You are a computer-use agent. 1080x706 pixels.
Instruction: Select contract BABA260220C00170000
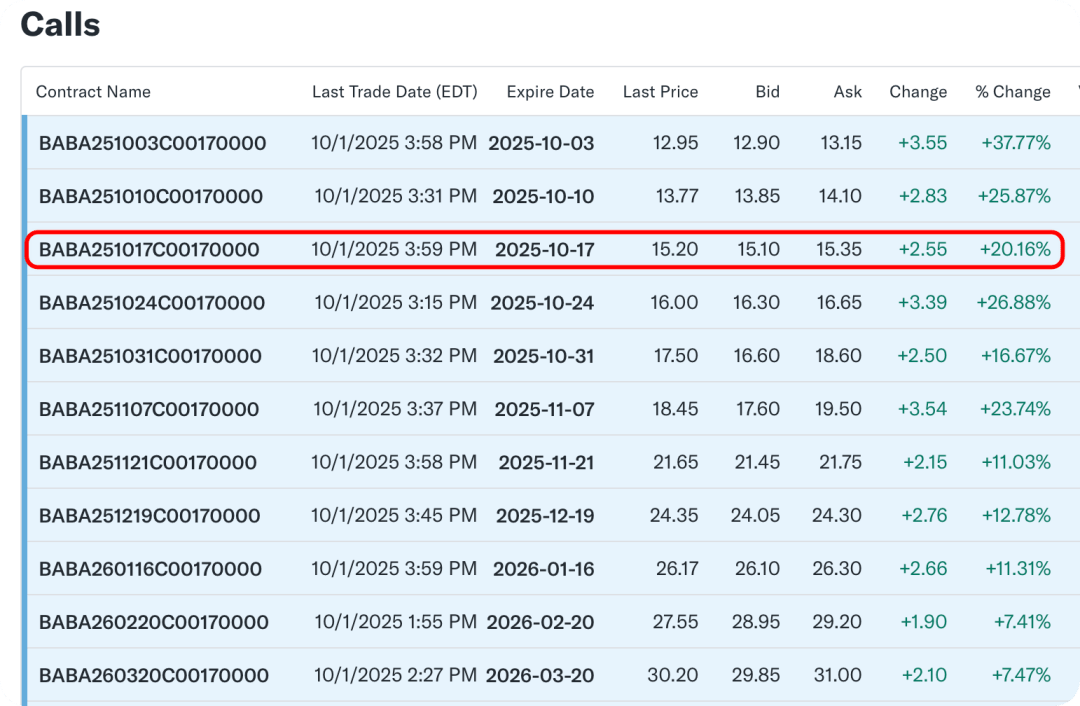[x=154, y=622]
